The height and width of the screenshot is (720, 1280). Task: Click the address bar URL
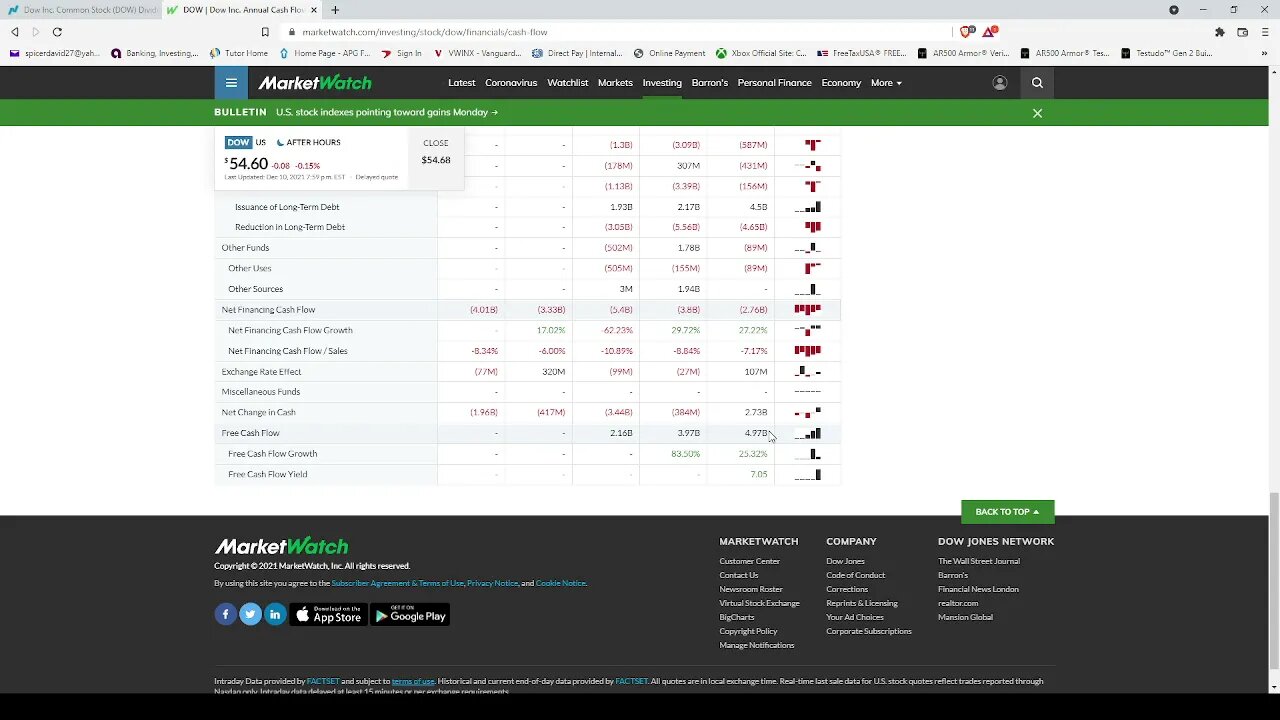424,32
